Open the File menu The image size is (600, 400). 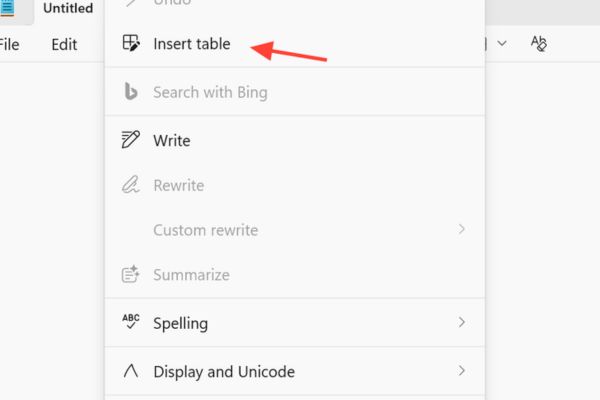[9, 44]
